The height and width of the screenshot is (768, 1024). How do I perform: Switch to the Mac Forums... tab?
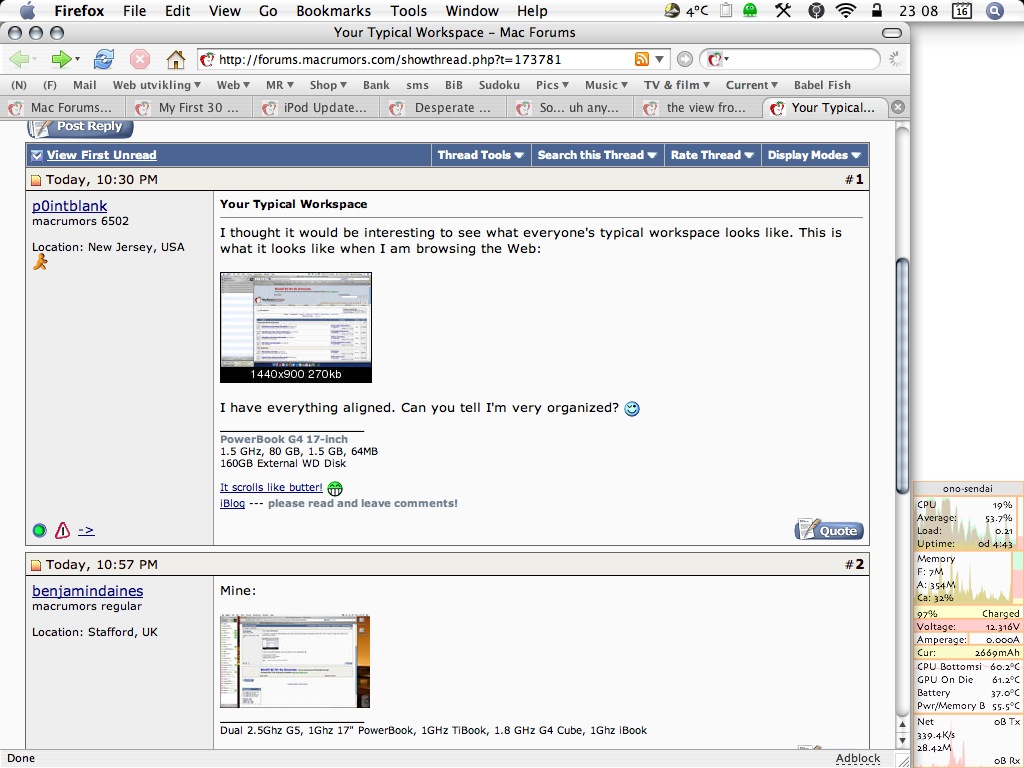tap(63, 107)
